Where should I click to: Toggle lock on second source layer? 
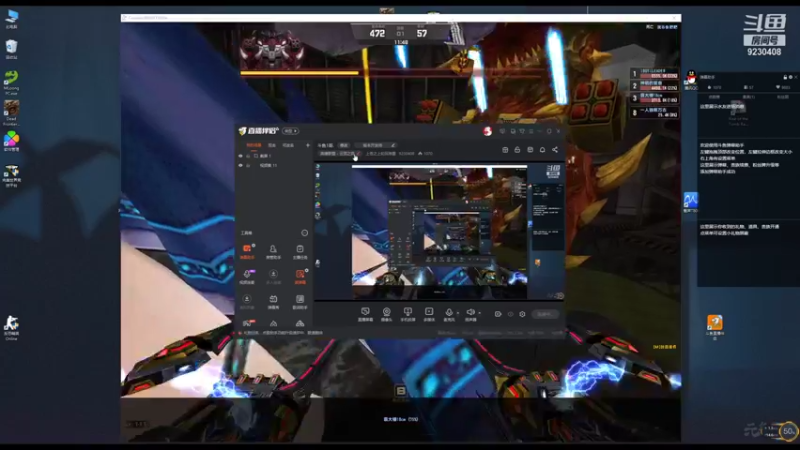click(x=248, y=165)
